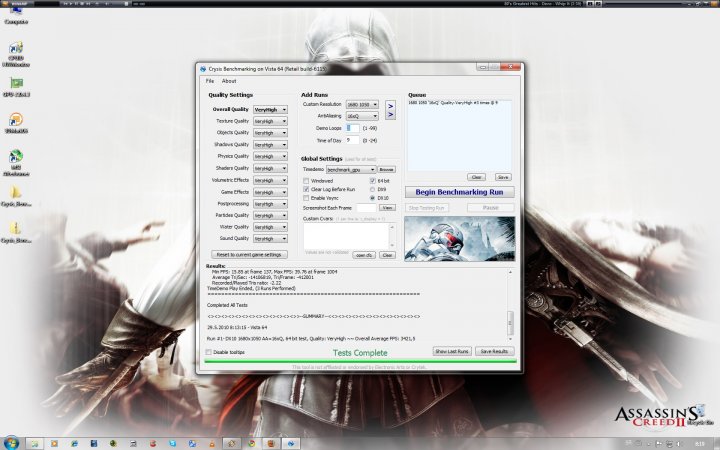Launch VLC media player from the taskbar
720x450 pixels.
click(212, 444)
